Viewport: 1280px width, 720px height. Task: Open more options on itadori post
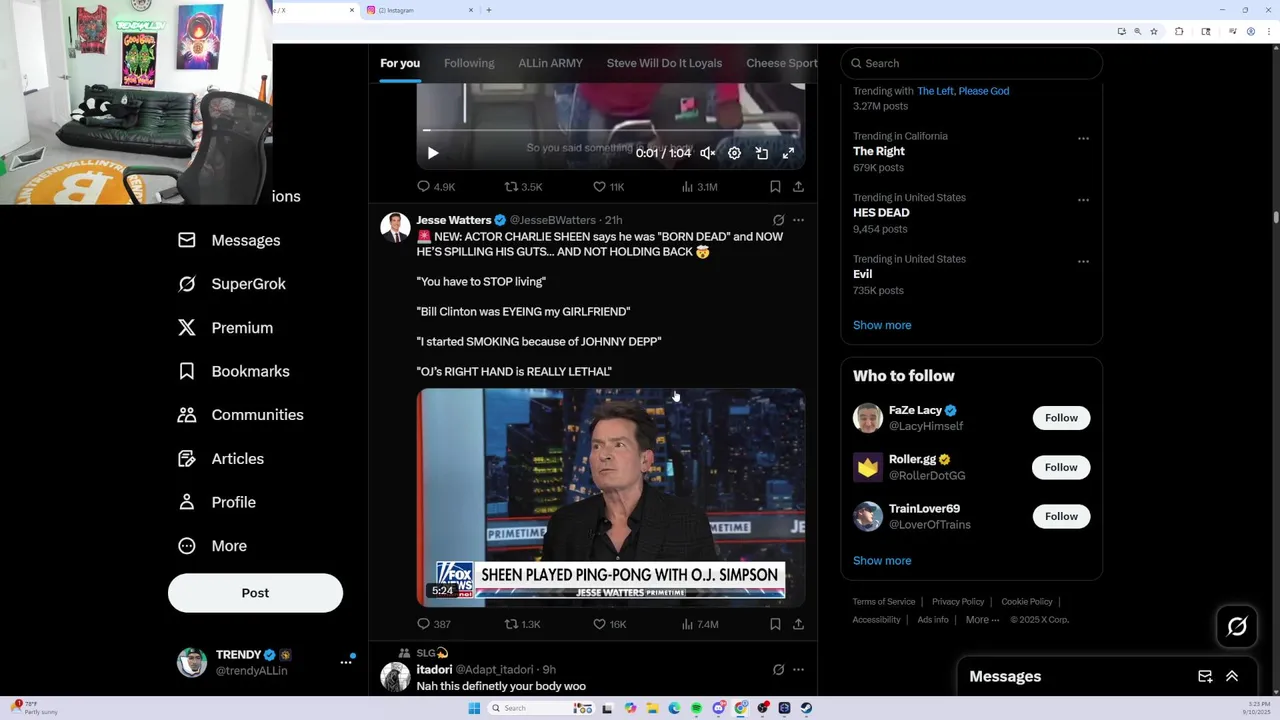pos(798,669)
